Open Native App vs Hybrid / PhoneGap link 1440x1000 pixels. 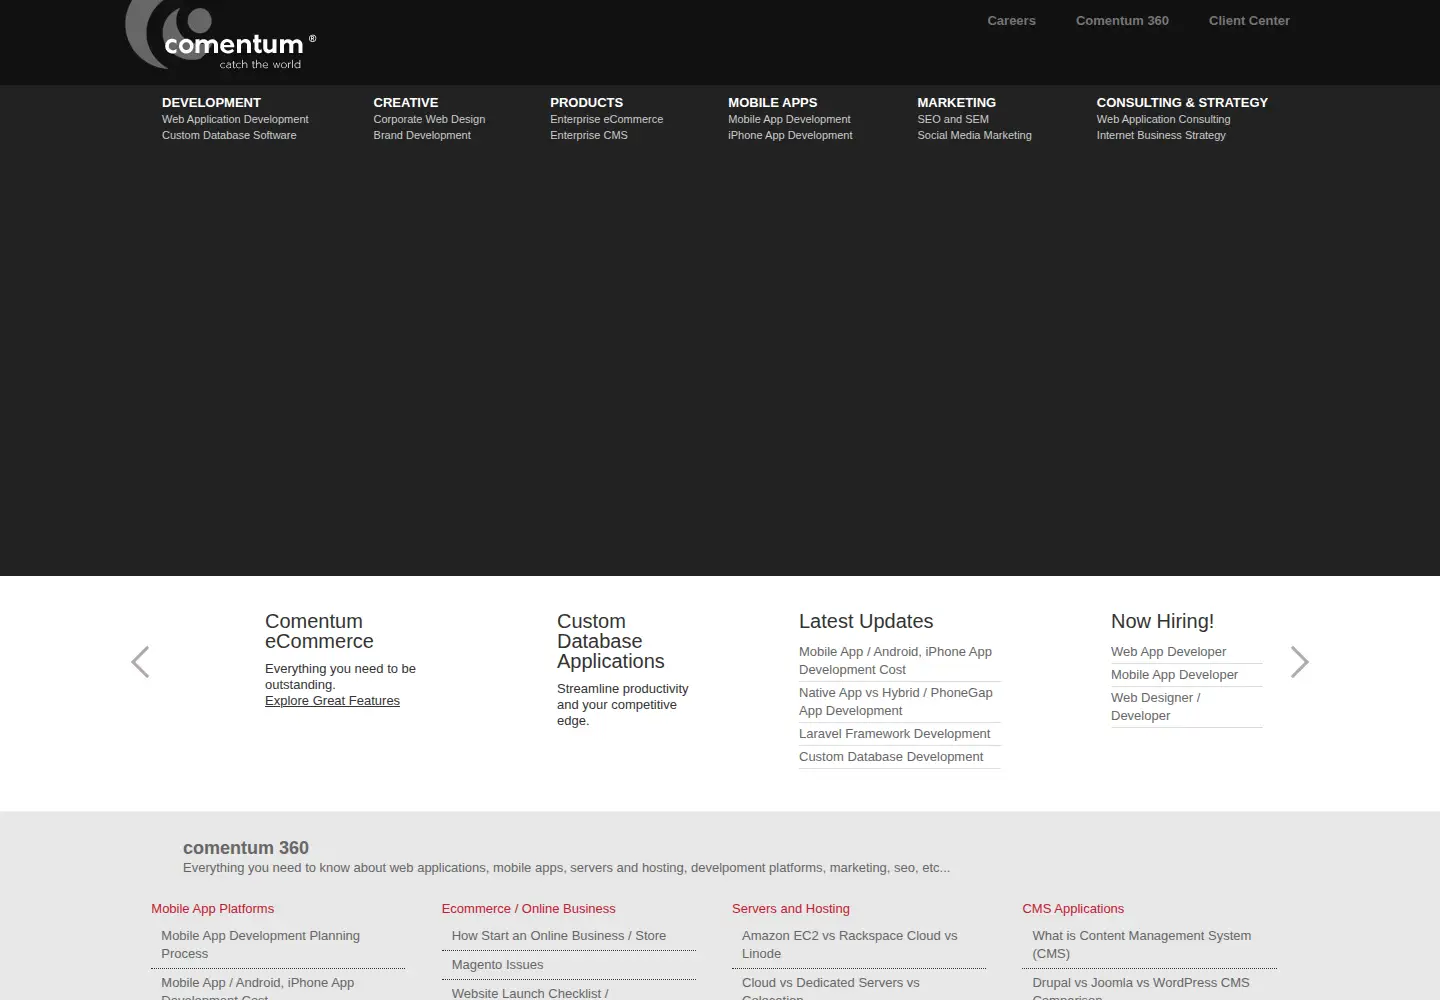pos(896,702)
